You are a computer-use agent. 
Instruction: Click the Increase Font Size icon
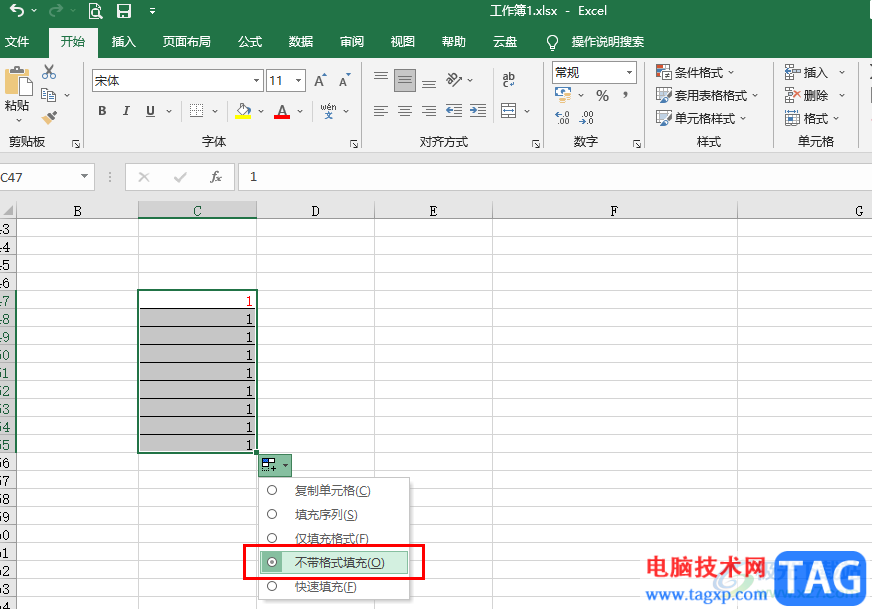click(x=320, y=81)
